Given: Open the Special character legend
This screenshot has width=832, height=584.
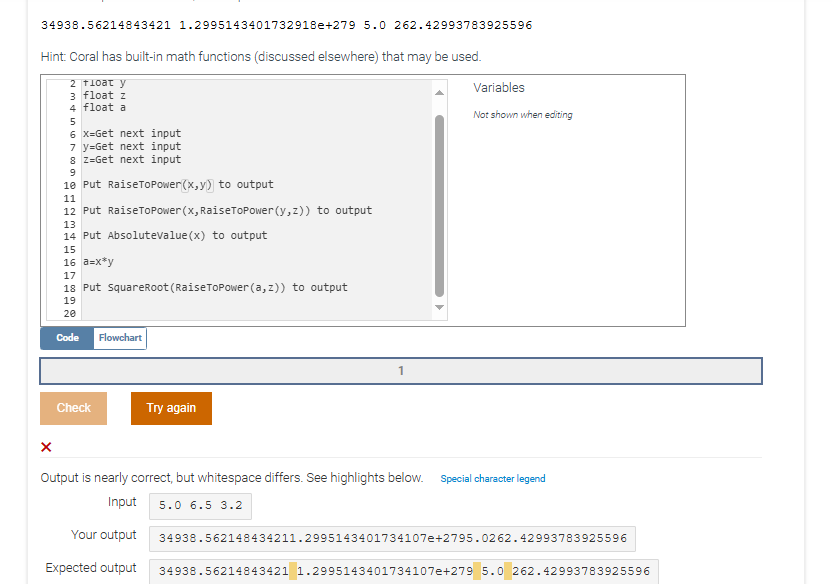Looking at the screenshot, I should pyautogui.click(x=492, y=478).
